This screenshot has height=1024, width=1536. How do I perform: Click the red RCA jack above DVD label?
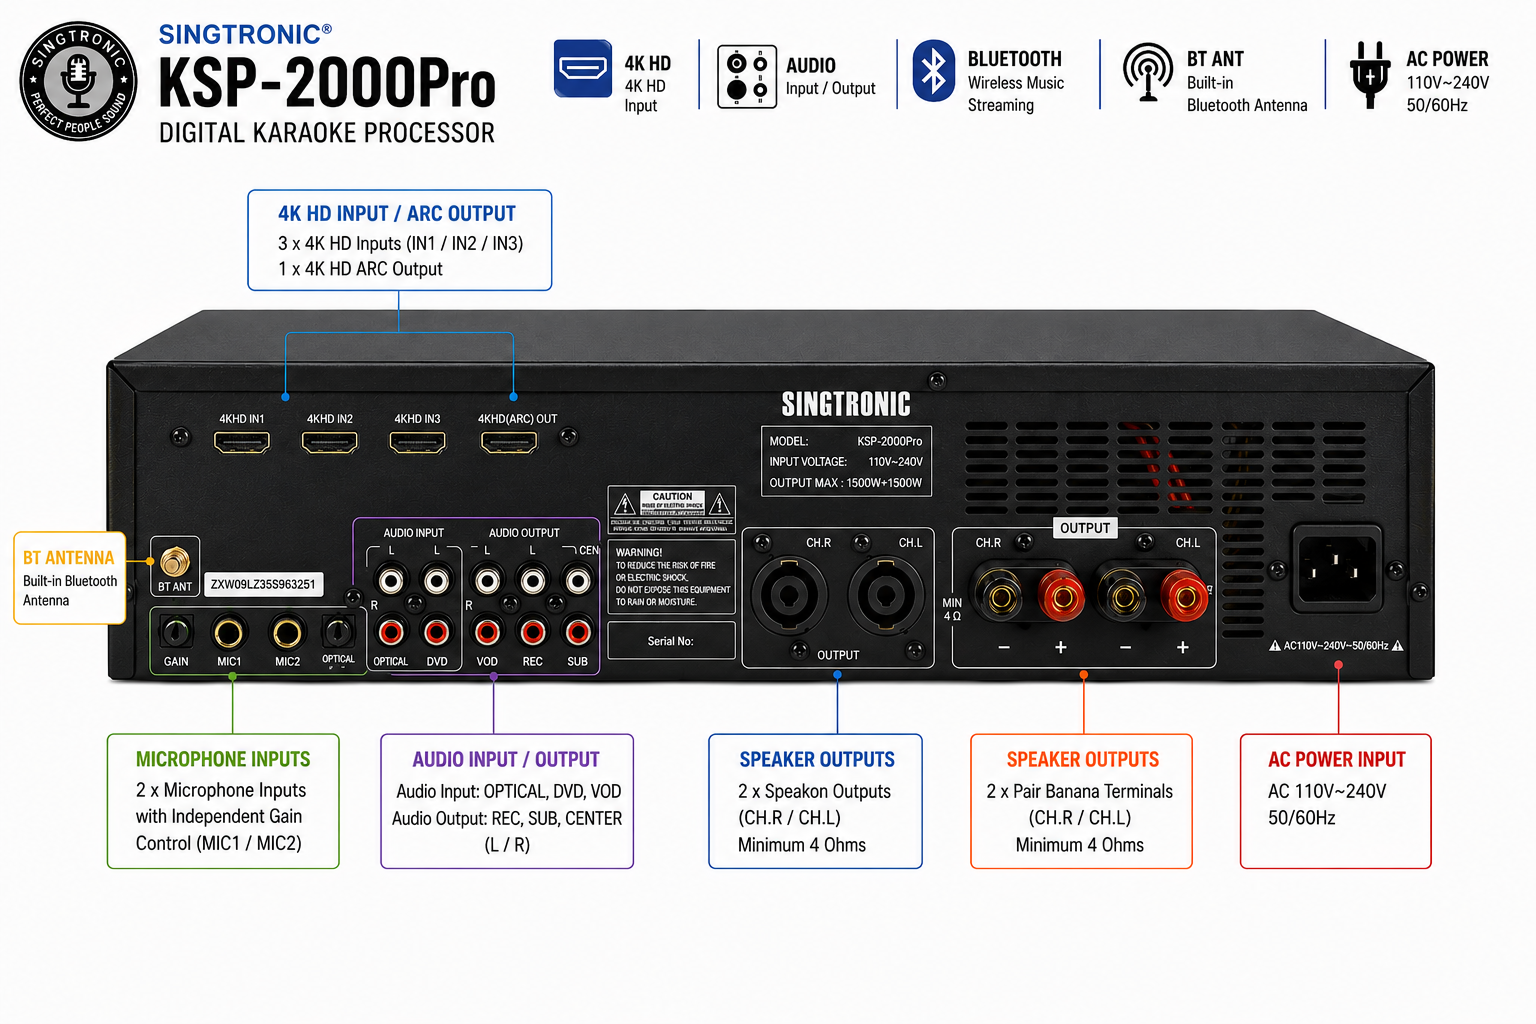point(436,632)
